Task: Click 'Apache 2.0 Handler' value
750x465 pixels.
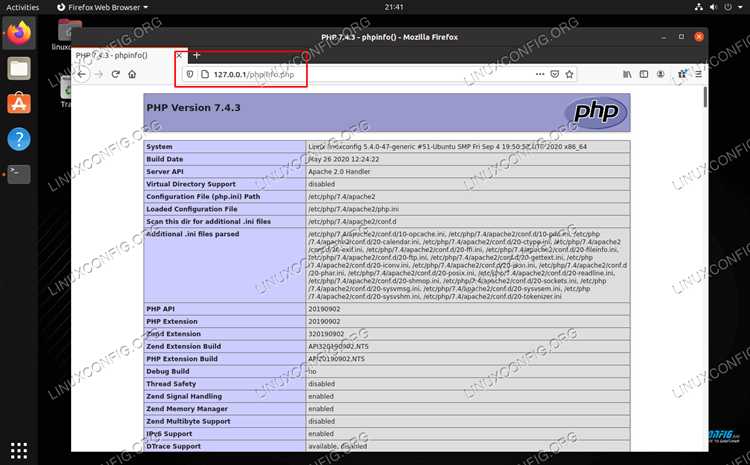Action: point(339,172)
